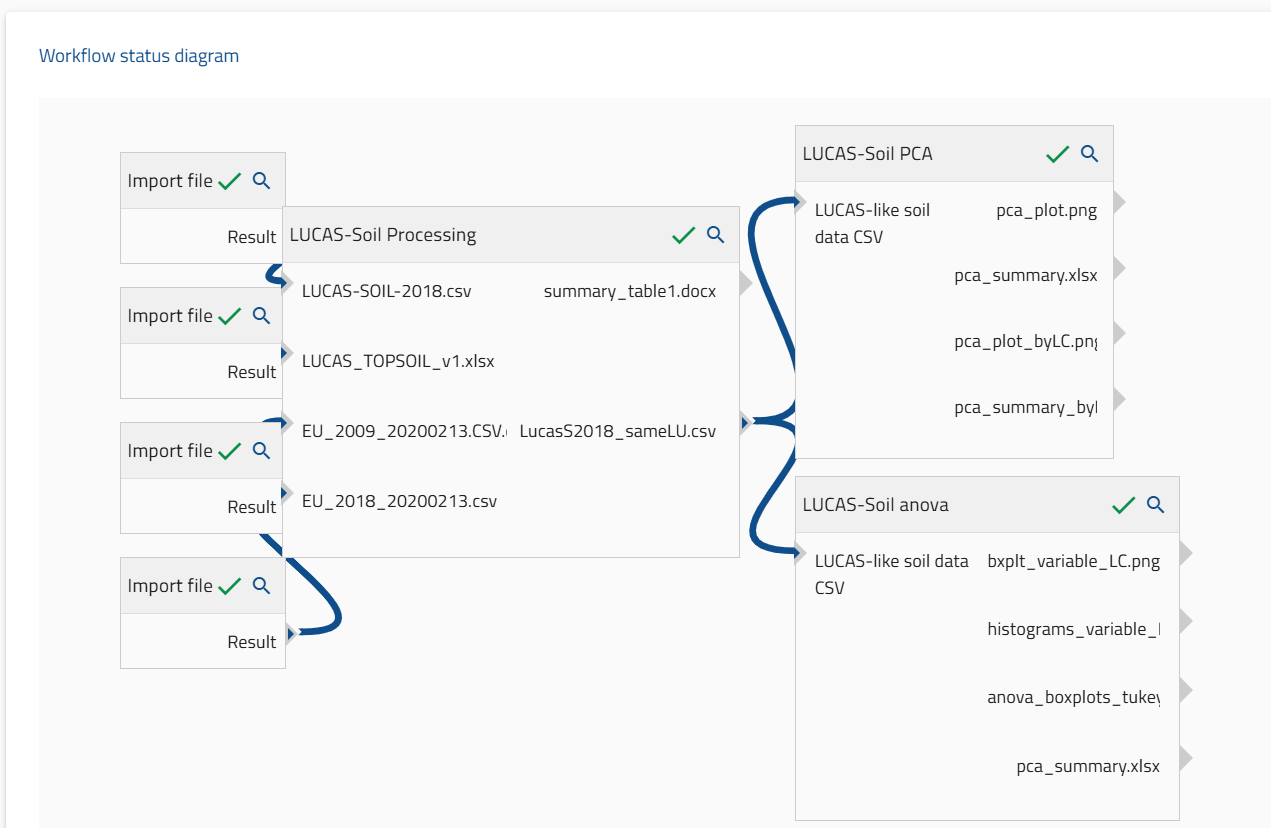Select output port arrow of summary_table1.docx
Screen dimensions: 1271x828
(x=745, y=284)
